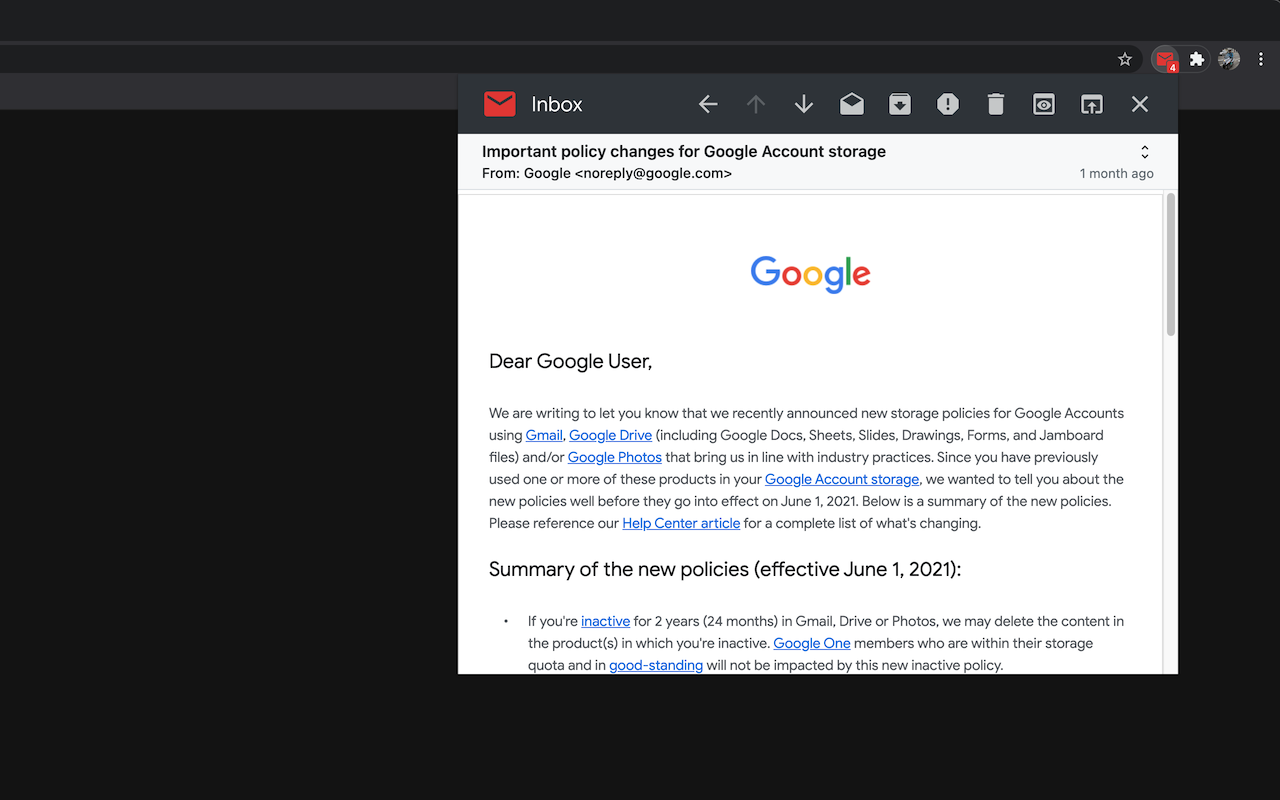The width and height of the screenshot is (1280, 800).
Task: Open the Google Photos link
Action: pos(614,457)
